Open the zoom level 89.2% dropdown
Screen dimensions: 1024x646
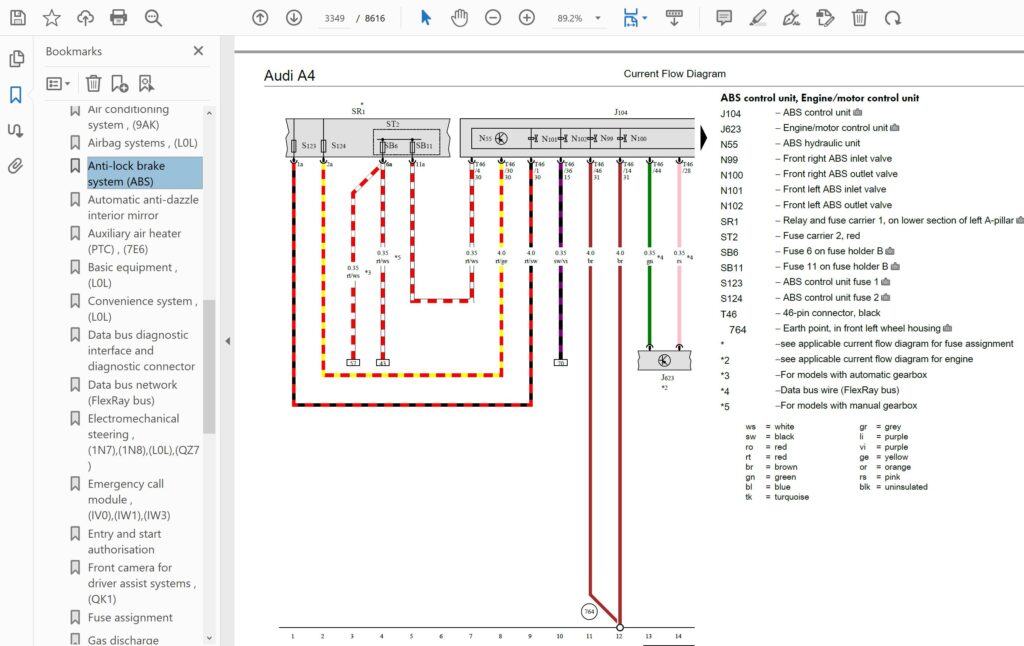(598, 18)
